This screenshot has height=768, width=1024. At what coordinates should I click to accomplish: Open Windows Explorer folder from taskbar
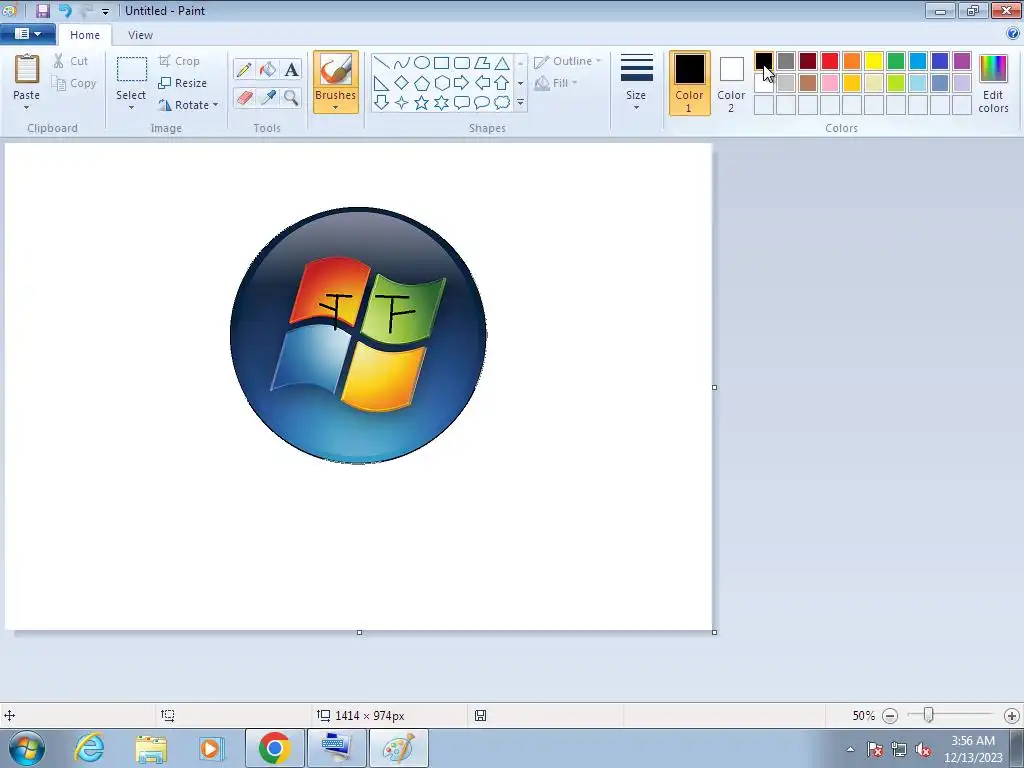[x=151, y=748]
